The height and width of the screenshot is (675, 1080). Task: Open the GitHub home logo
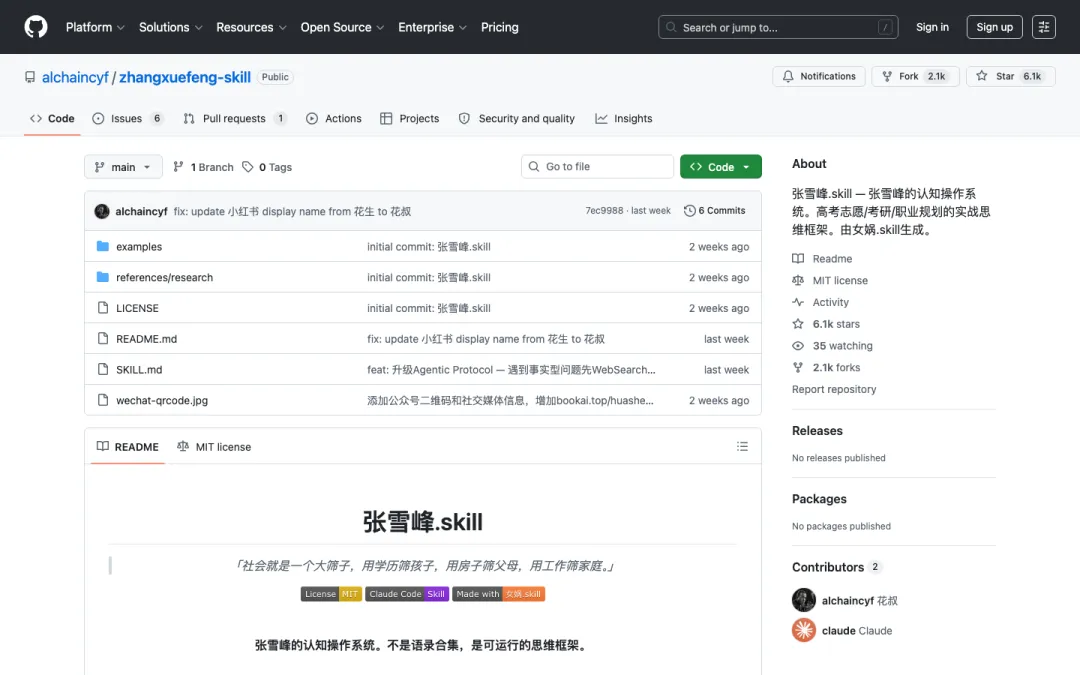[x=36, y=27]
